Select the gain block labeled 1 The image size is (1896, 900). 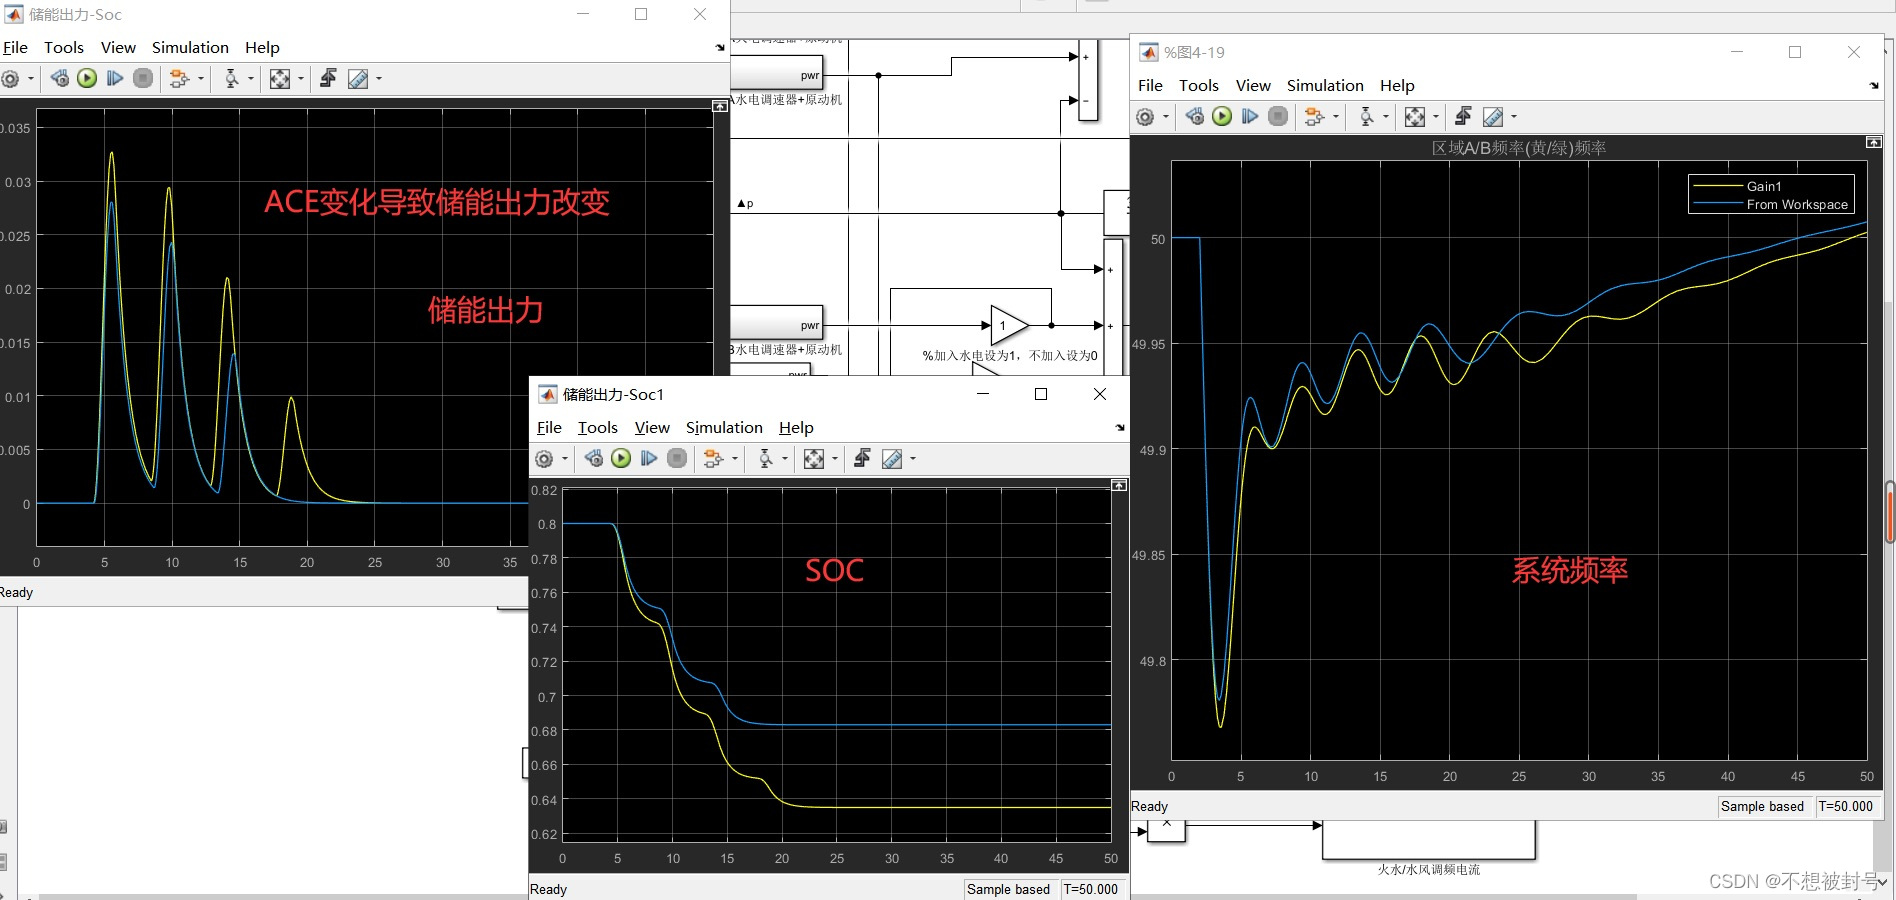click(x=1009, y=326)
